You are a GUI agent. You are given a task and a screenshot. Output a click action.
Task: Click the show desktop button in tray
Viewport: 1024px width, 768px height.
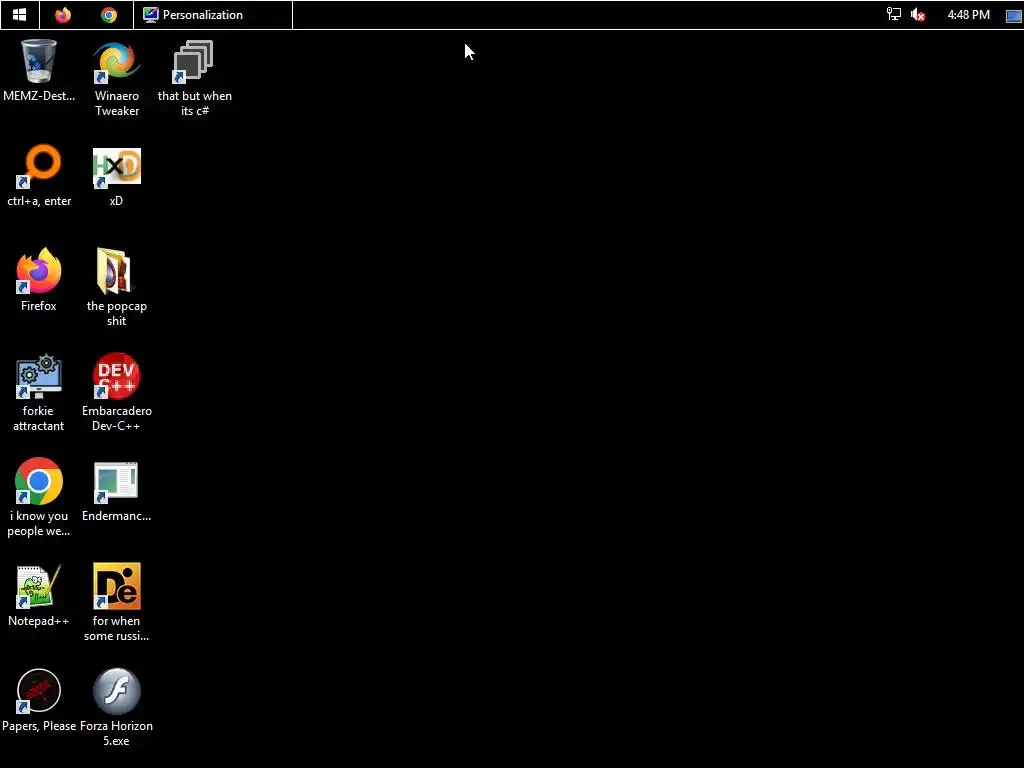point(1014,15)
